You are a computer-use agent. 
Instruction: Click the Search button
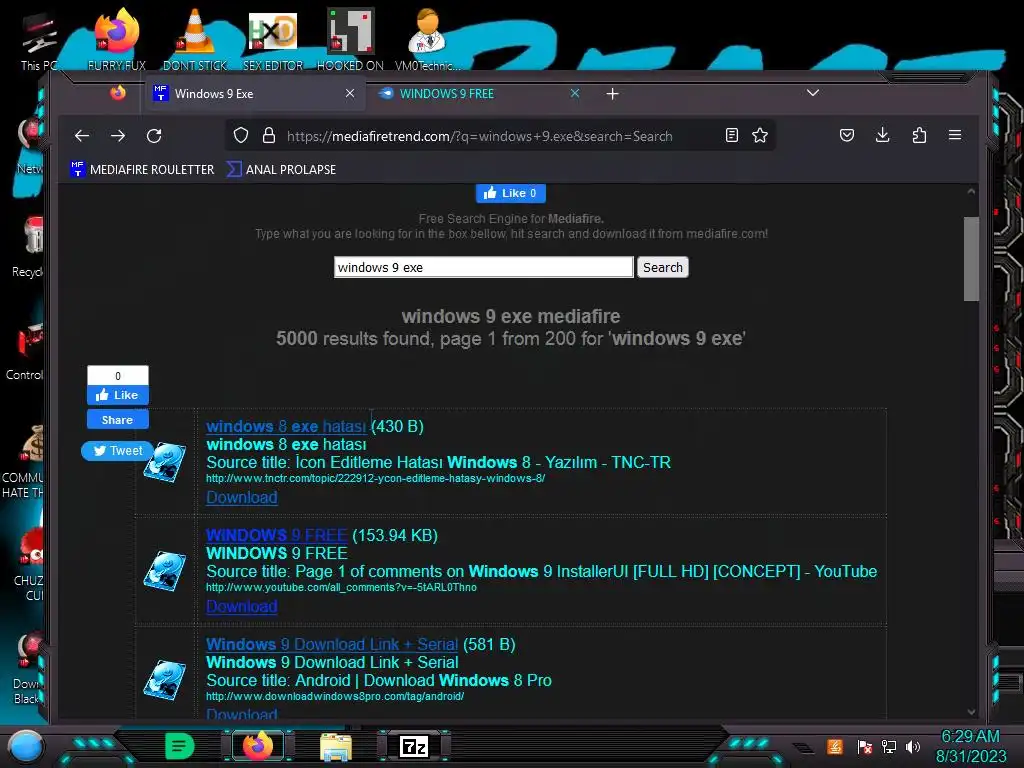(662, 267)
